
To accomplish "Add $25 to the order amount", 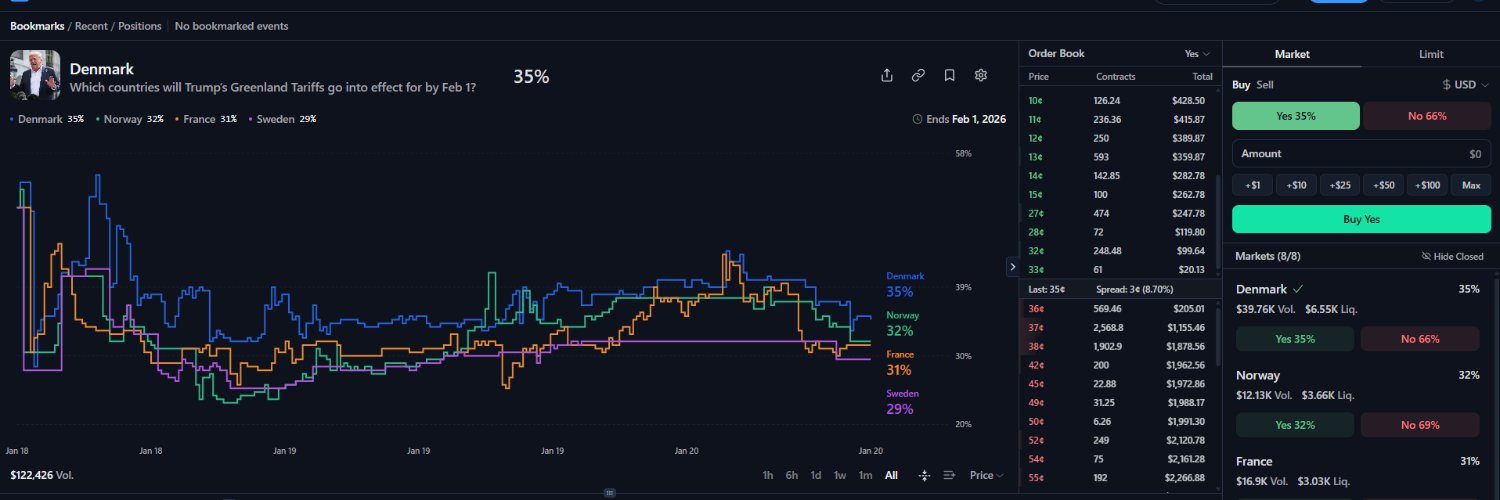I will 1341,185.
